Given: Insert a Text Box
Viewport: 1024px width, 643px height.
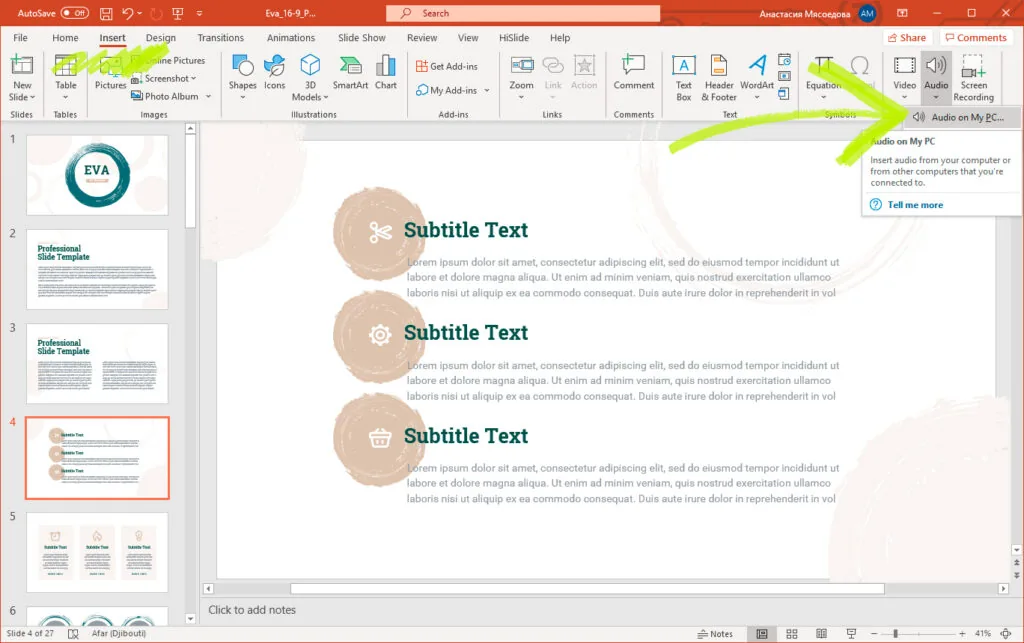Looking at the screenshot, I should tap(684, 78).
